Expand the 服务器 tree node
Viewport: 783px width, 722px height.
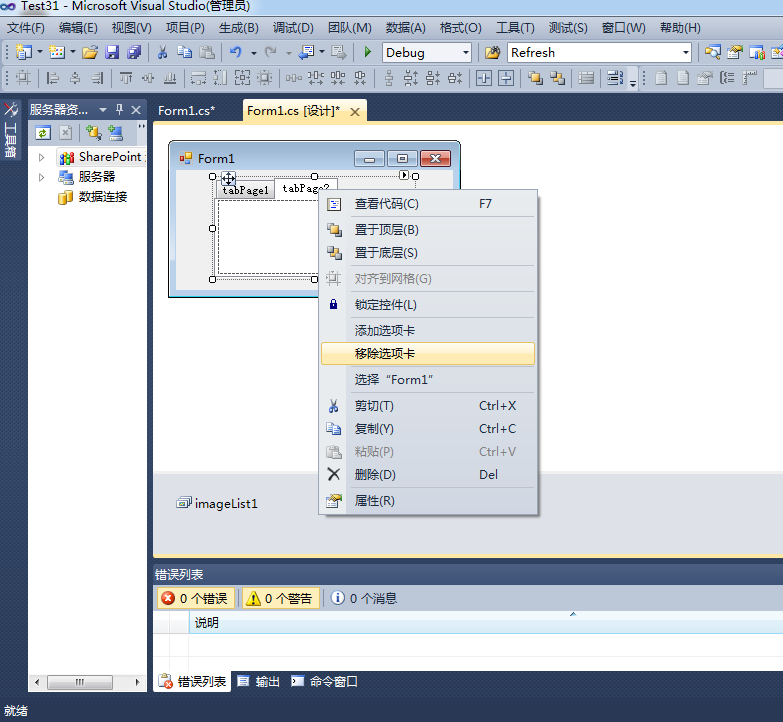(x=41, y=177)
